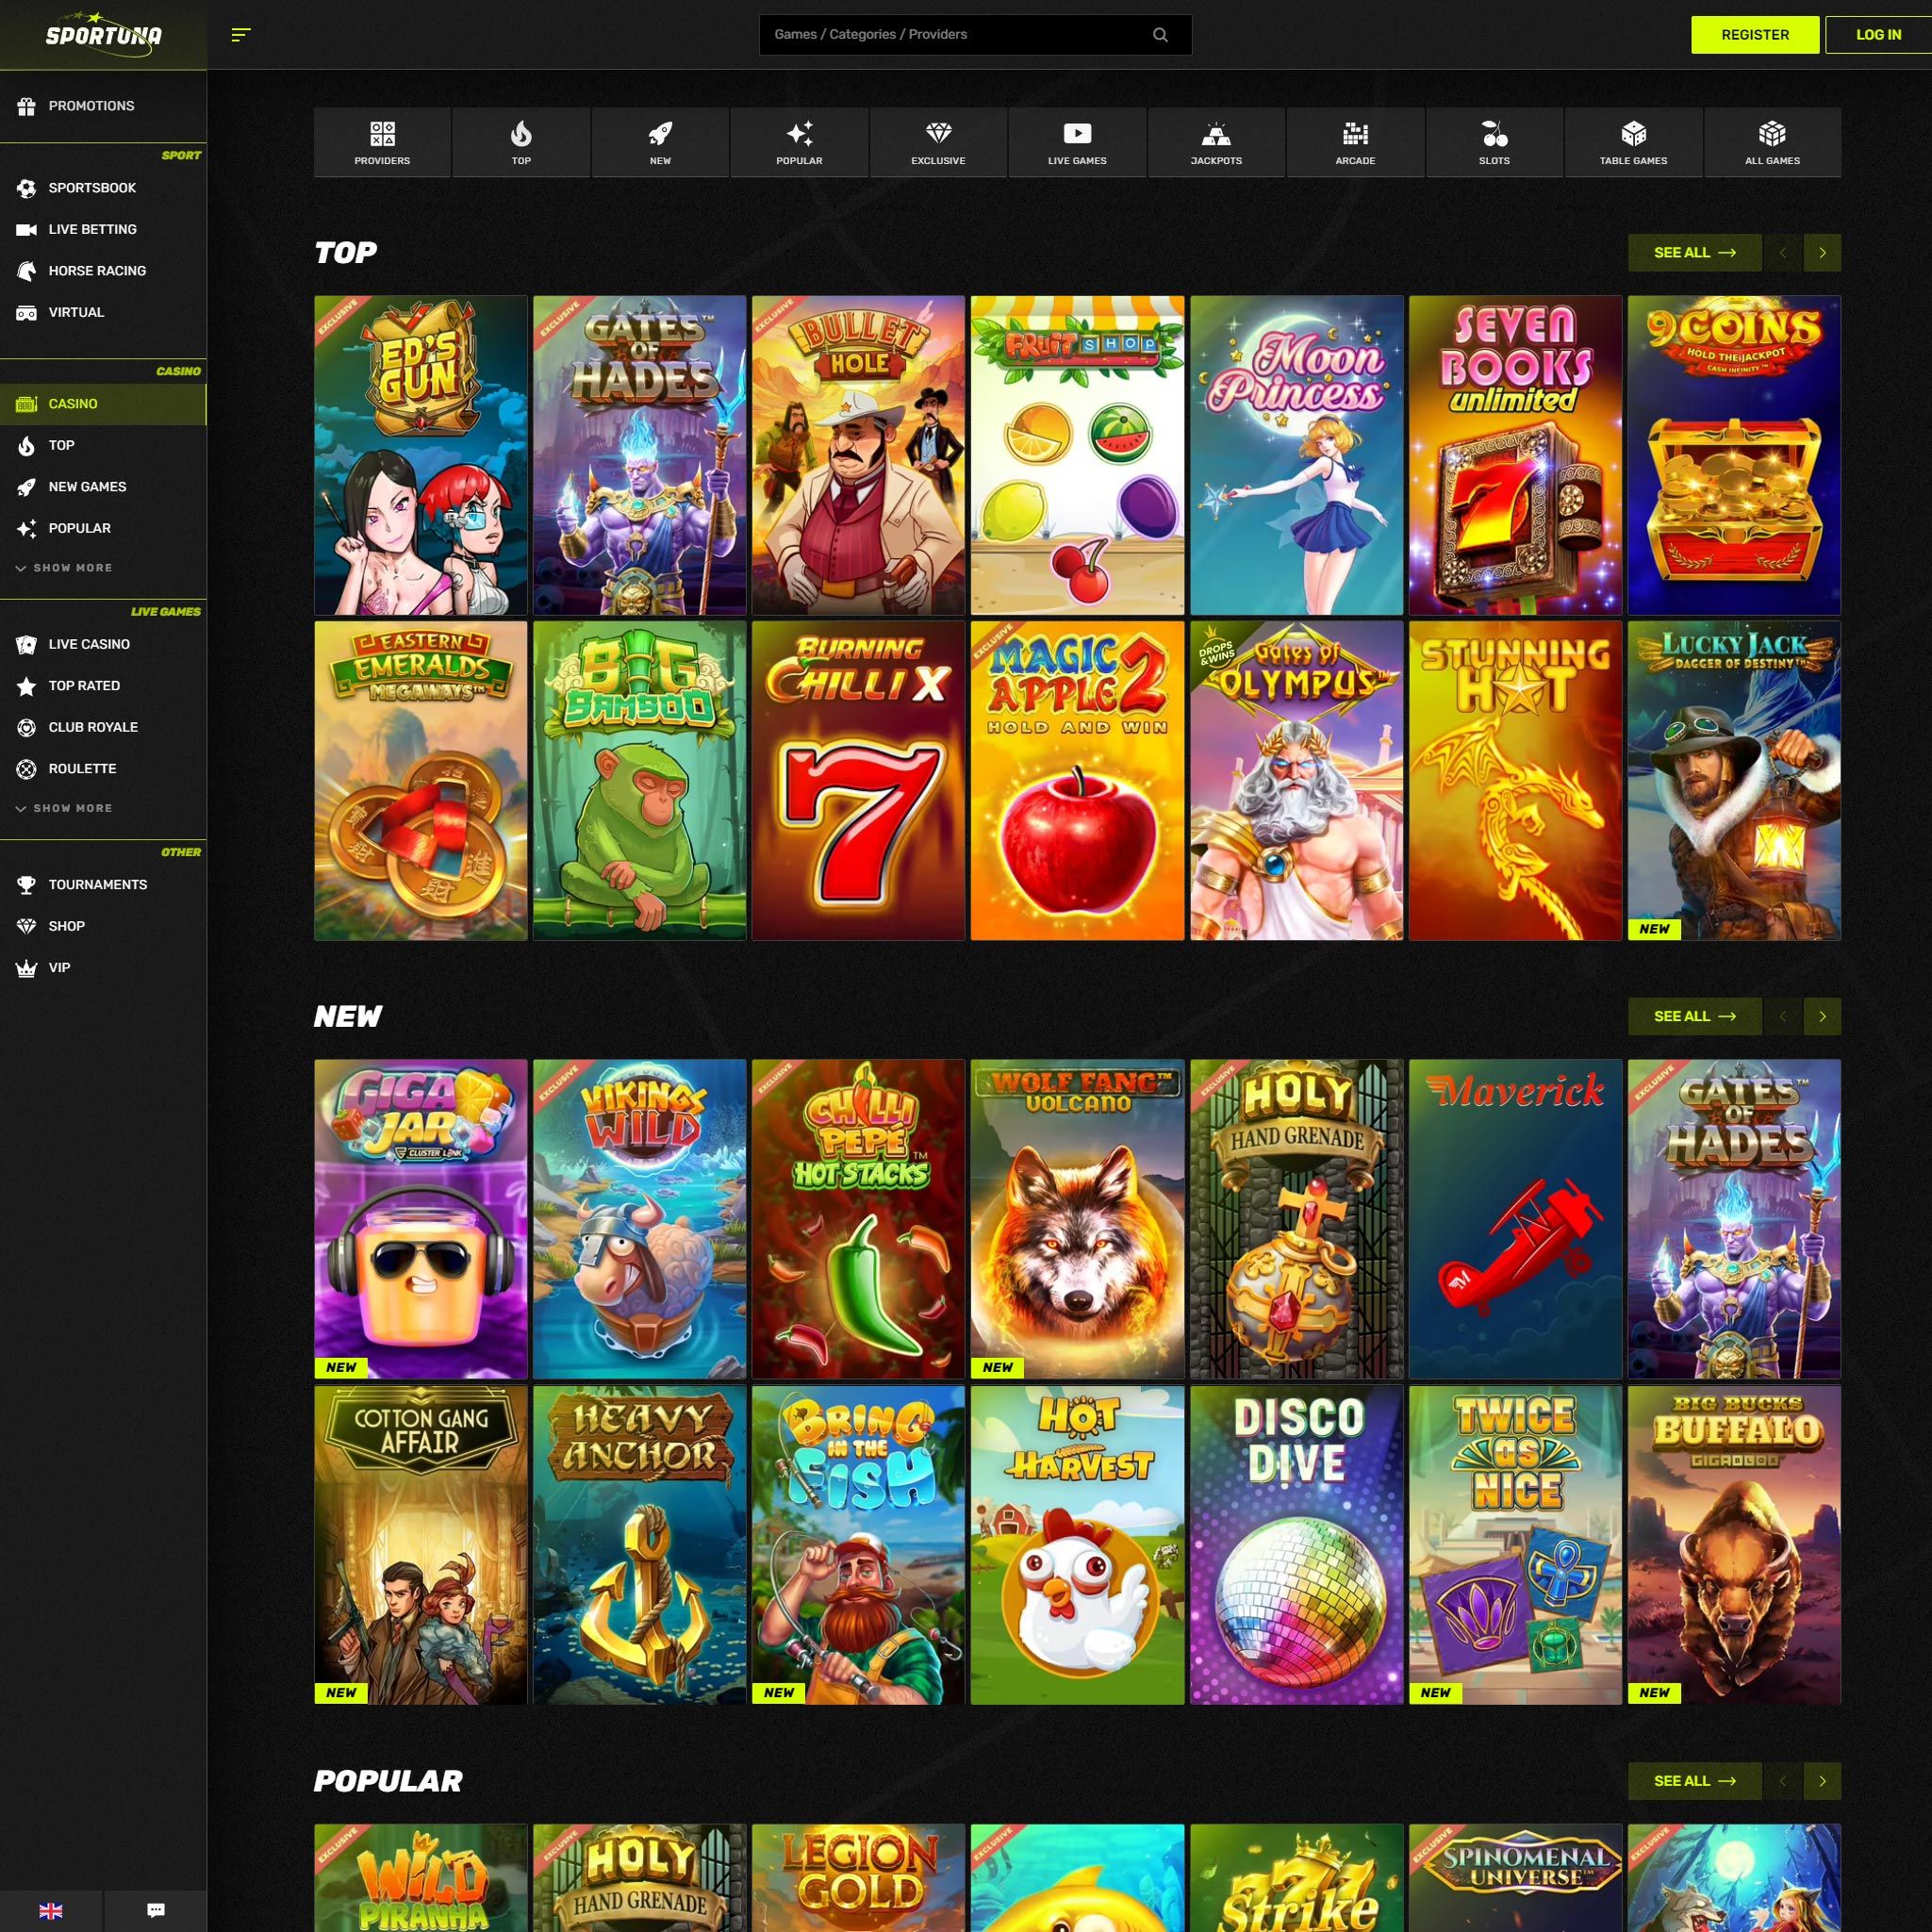Open Big Bucks Buffalo game thumbnail

click(1734, 1545)
